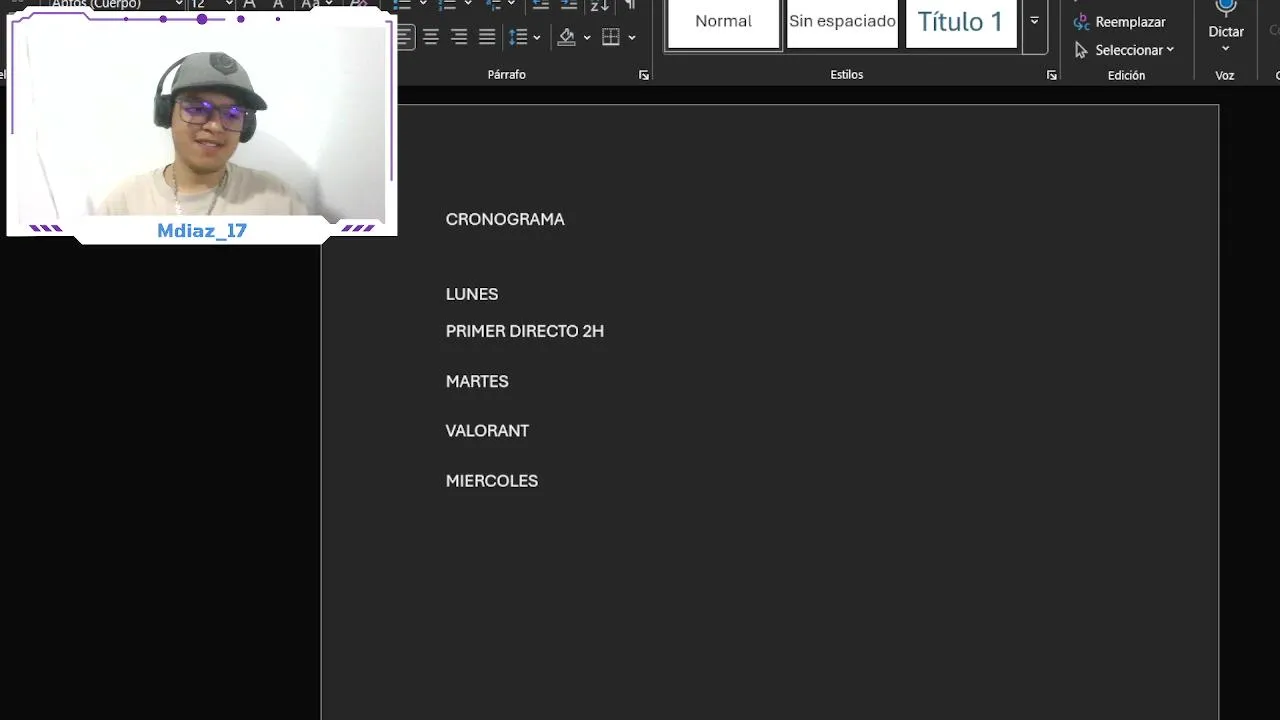The image size is (1280, 720).
Task: Open Estilos pane launcher
Action: coord(1052,75)
